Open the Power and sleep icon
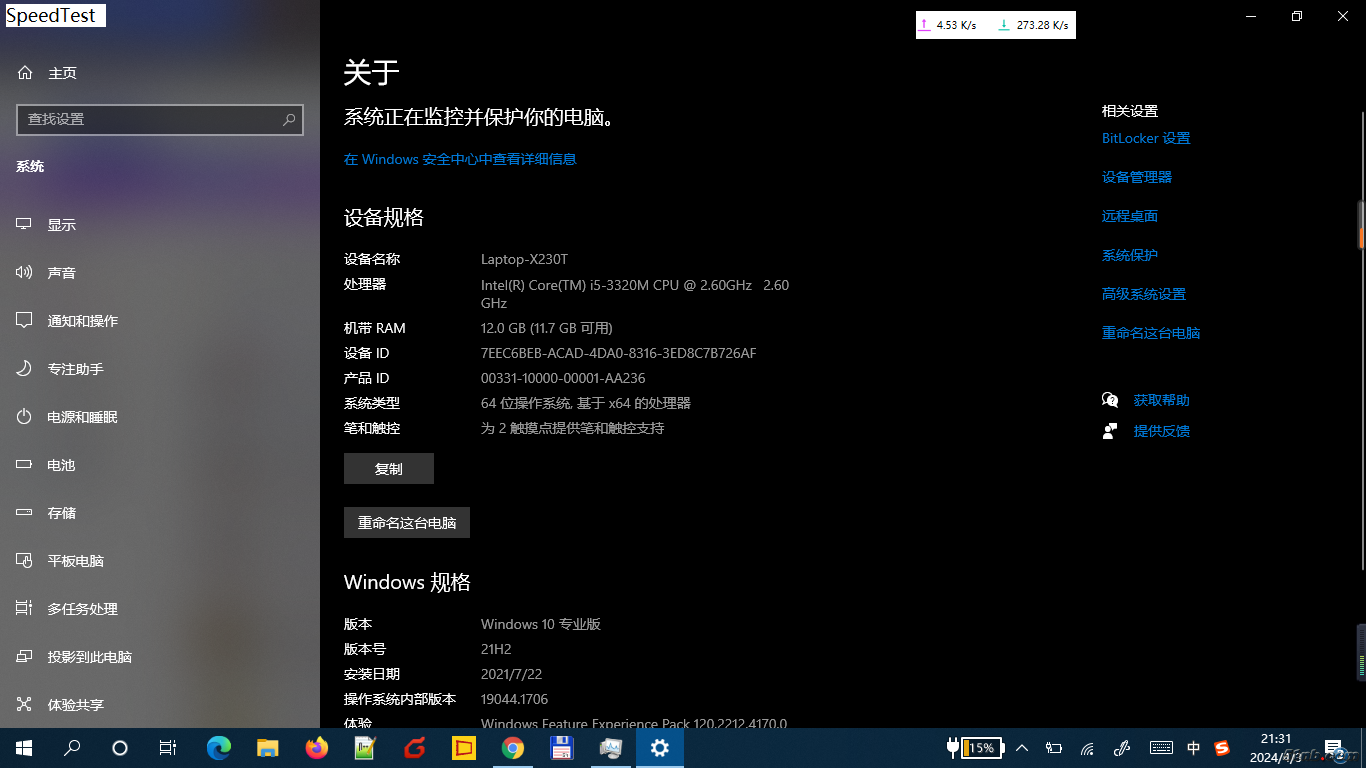 [x=25, y=417]
